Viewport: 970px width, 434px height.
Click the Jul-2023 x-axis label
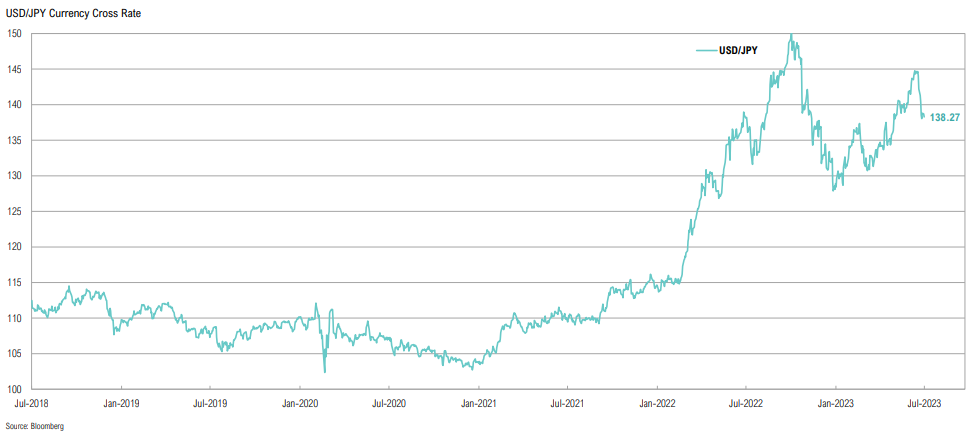923,404
